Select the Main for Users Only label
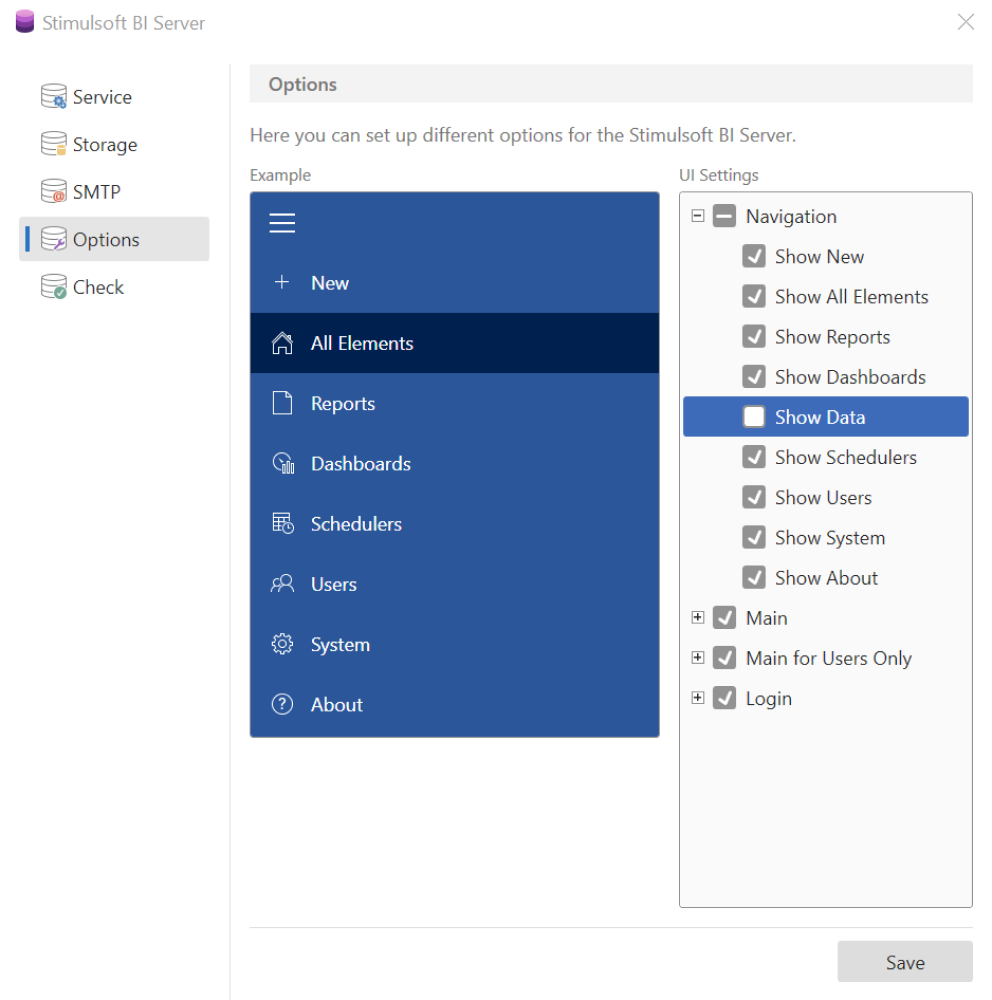The image size is (992, 1000). (829, 658)
